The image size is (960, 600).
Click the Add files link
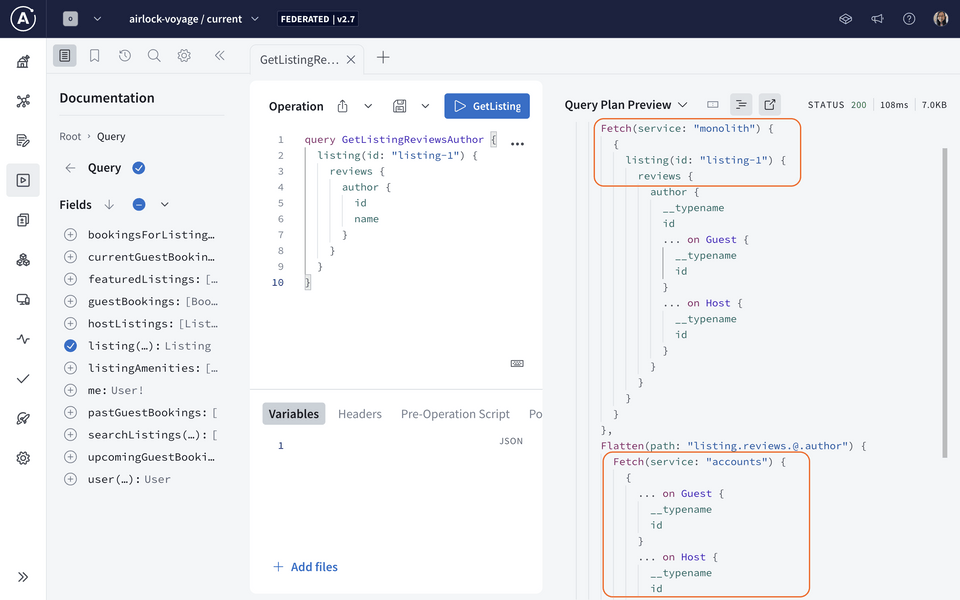[x=305, y=567]
